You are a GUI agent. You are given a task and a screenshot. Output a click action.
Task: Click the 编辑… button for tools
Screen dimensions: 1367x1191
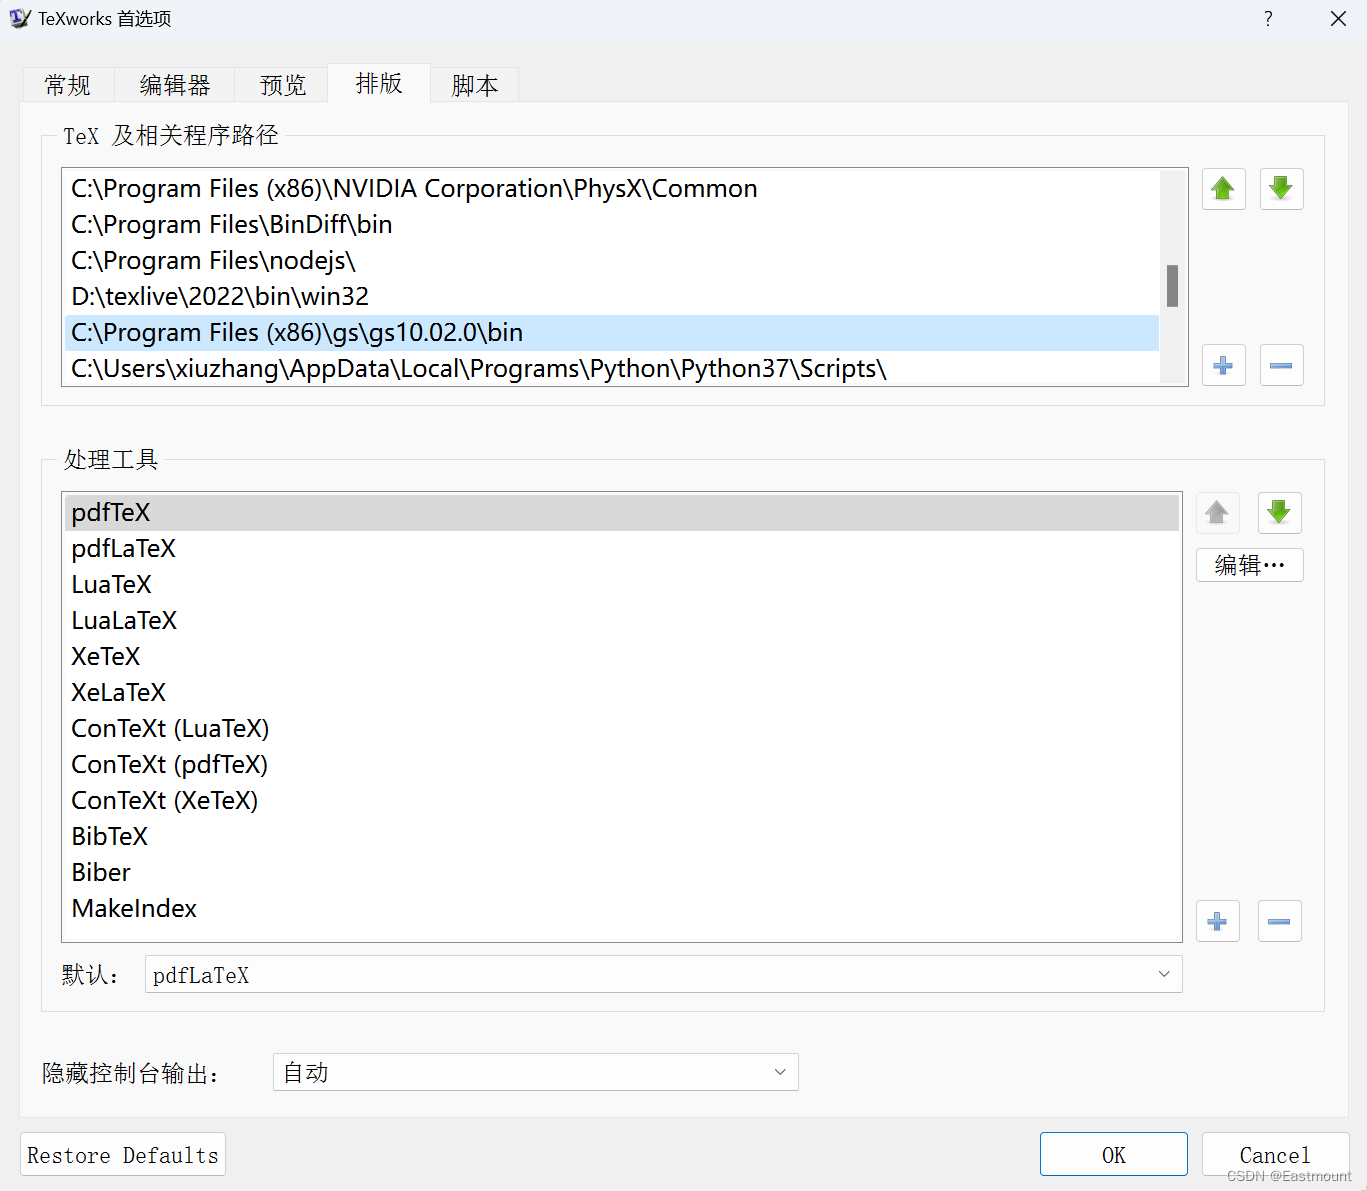click(1250, 565)
